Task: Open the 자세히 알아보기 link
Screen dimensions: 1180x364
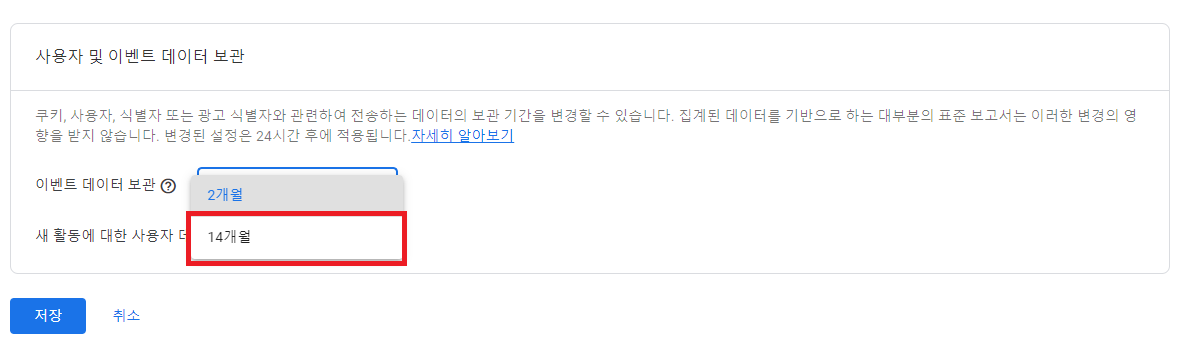Action: pyautogui.click(x=463, y=137)
